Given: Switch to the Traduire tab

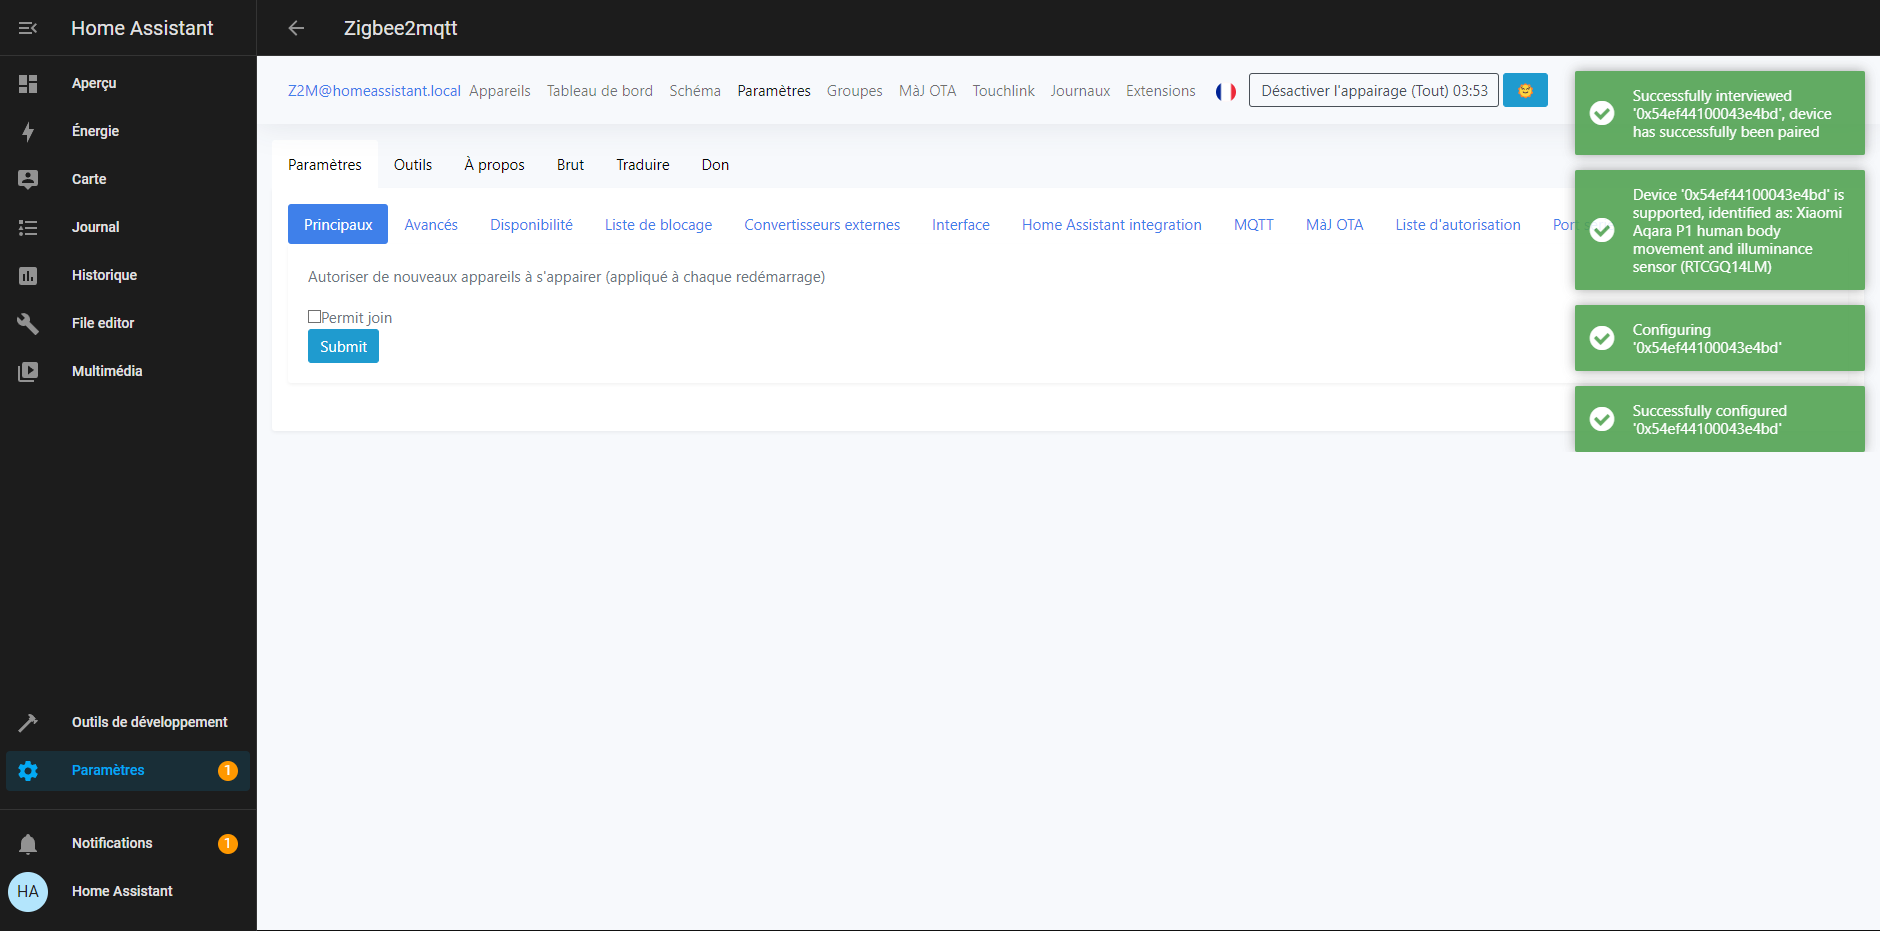Looking at the screenshot, I should [x=643, y=165].
